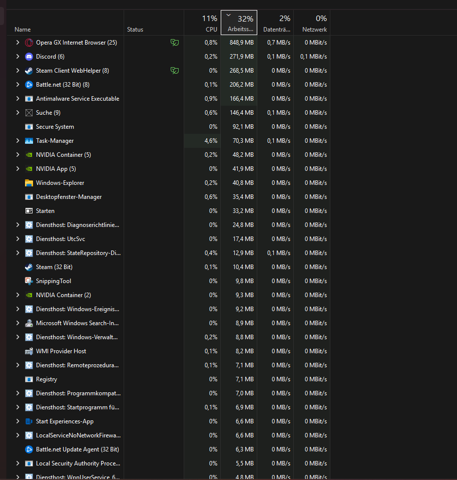Expand the Steam Client WebHelper group
457x480 pixels.
[18, 71]
